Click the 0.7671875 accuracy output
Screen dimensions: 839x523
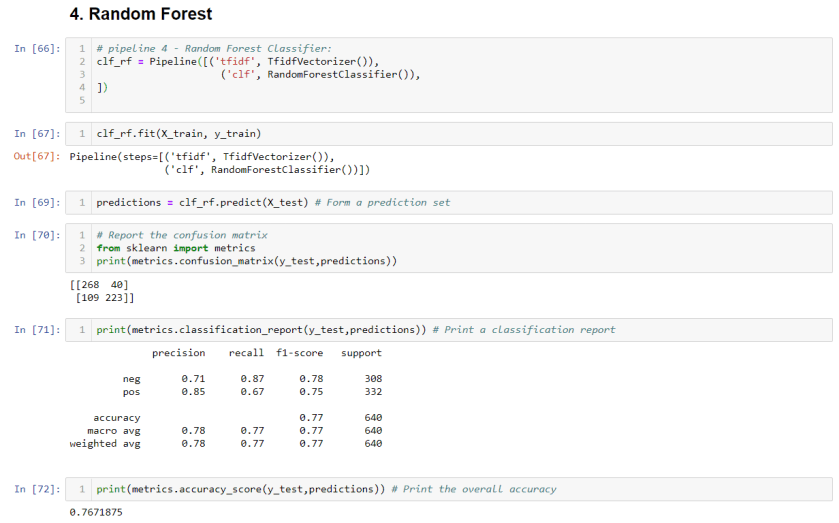[96, 512]
